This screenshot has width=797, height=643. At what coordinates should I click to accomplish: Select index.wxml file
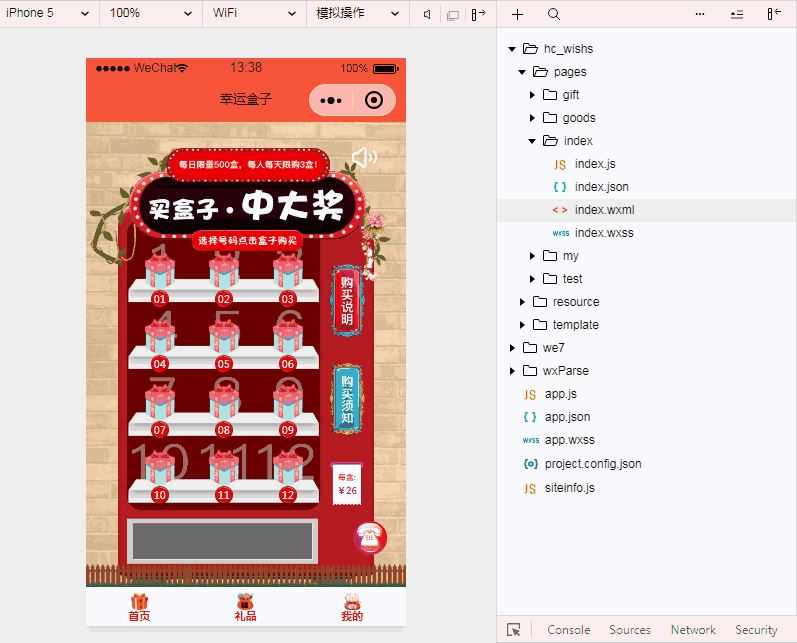[x=647, y=210]
